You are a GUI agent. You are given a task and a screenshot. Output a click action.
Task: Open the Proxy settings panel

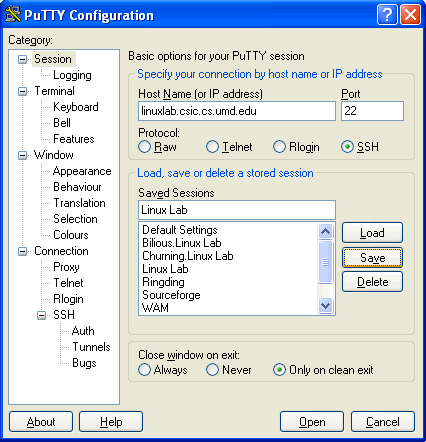66,267
